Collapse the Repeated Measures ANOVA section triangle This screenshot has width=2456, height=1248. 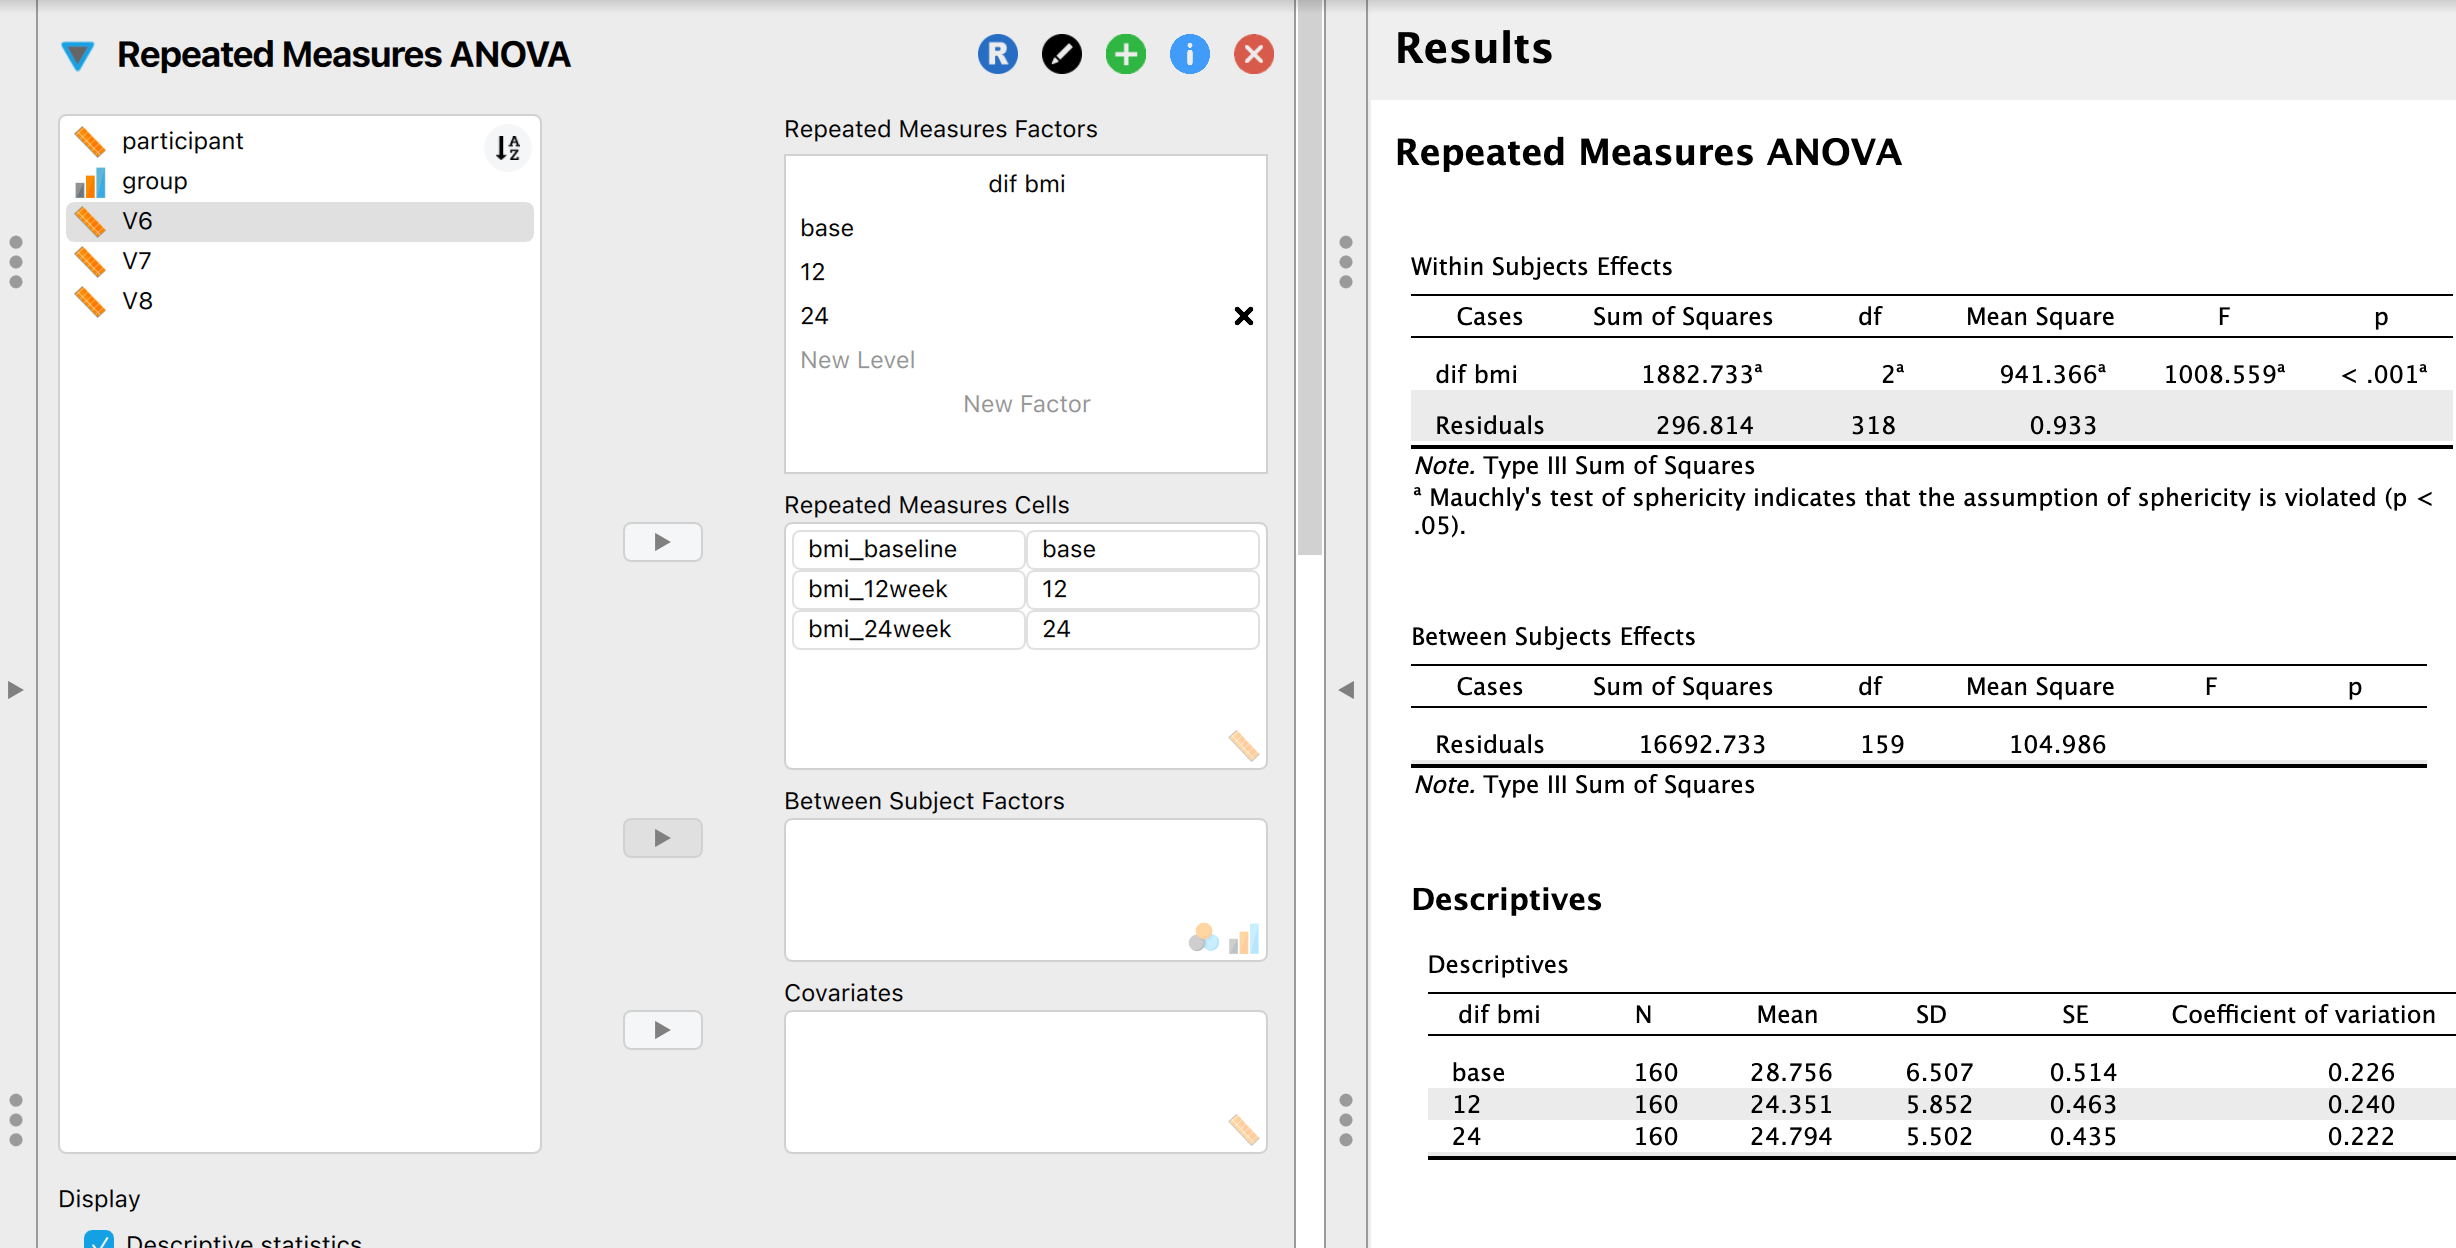pos(78,55)
